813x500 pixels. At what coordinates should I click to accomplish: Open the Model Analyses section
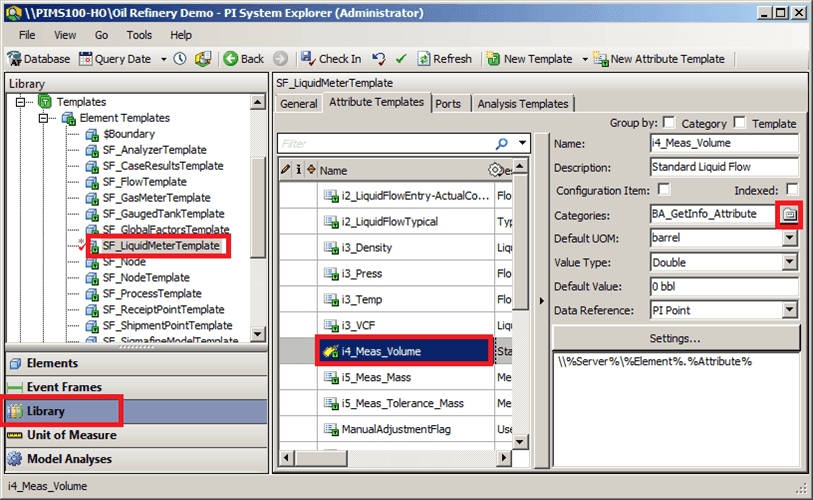(137, 459)
